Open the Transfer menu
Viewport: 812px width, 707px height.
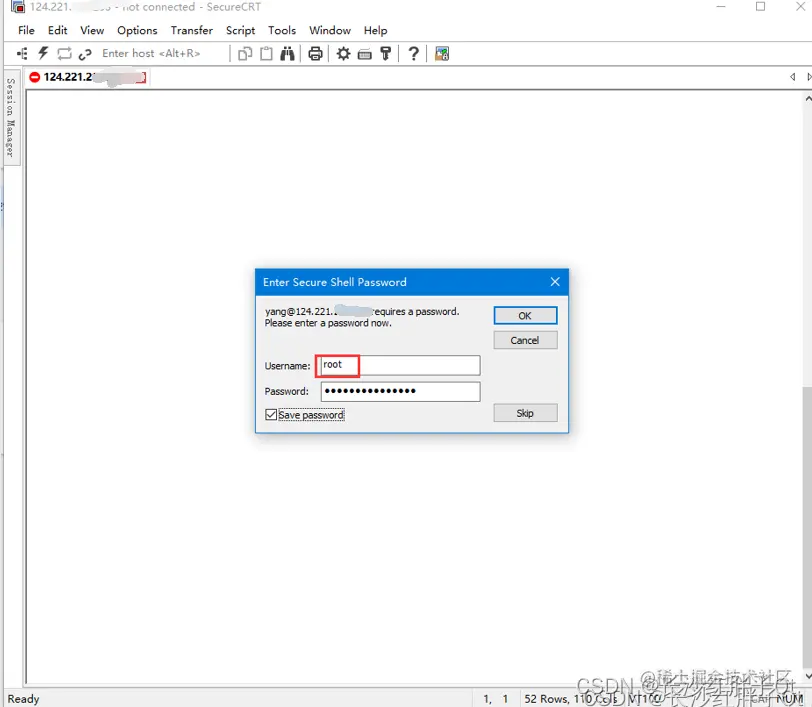(192, 31)
